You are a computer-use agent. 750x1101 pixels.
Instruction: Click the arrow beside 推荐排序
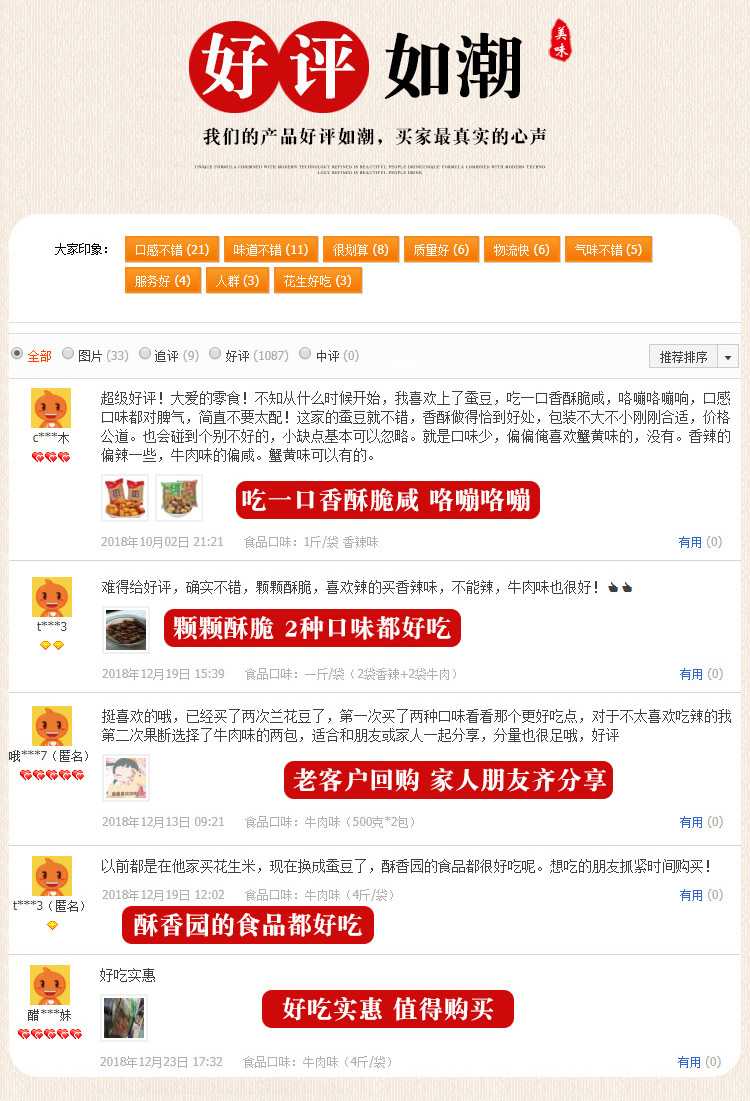tap(728, 357)
